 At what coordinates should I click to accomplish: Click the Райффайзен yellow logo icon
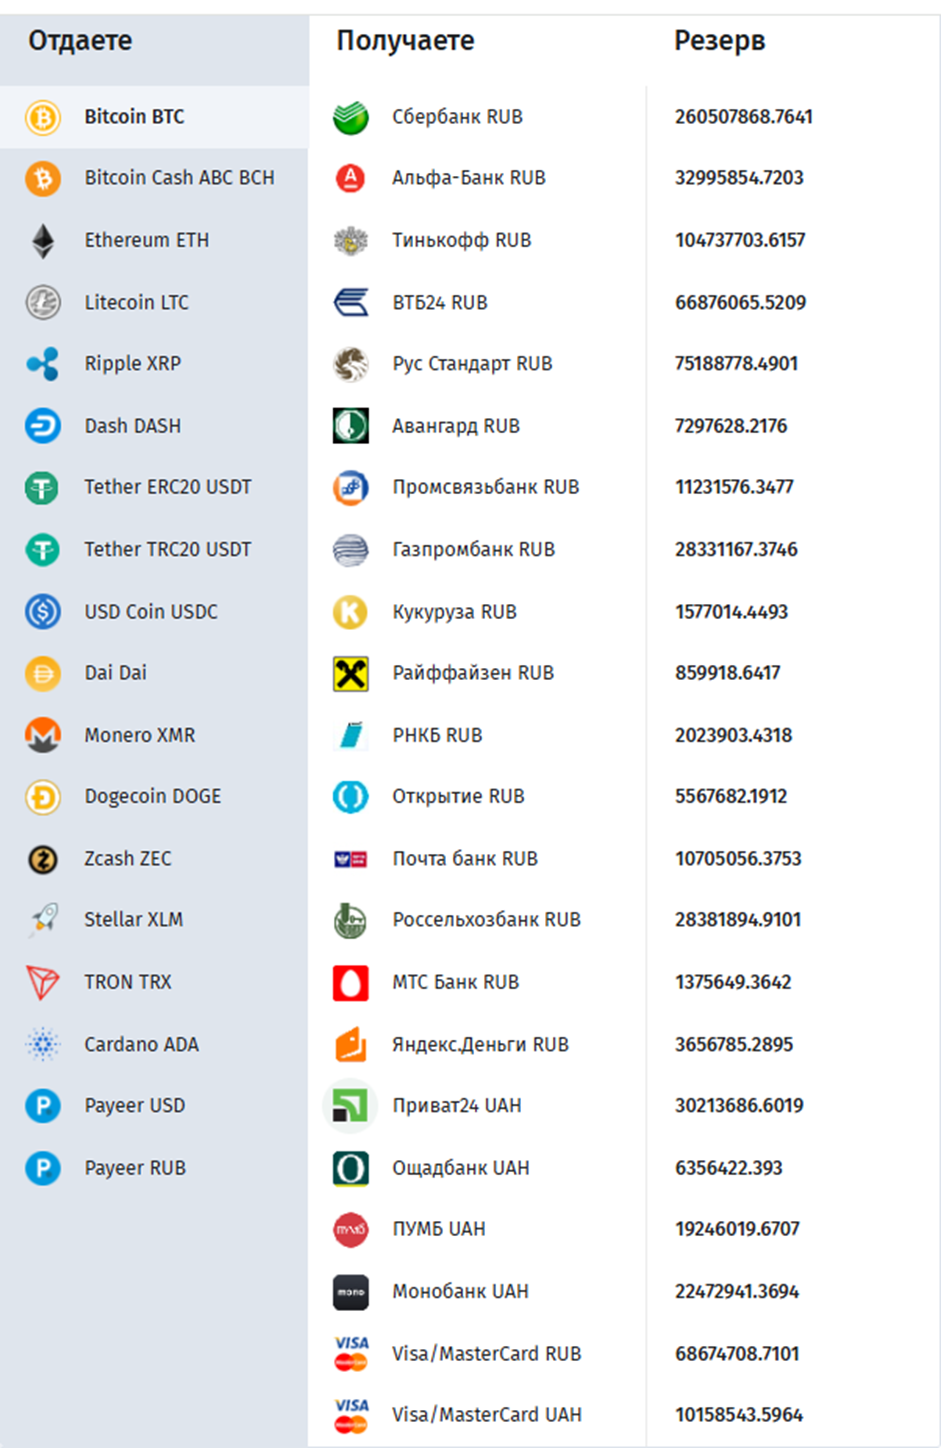351,673
